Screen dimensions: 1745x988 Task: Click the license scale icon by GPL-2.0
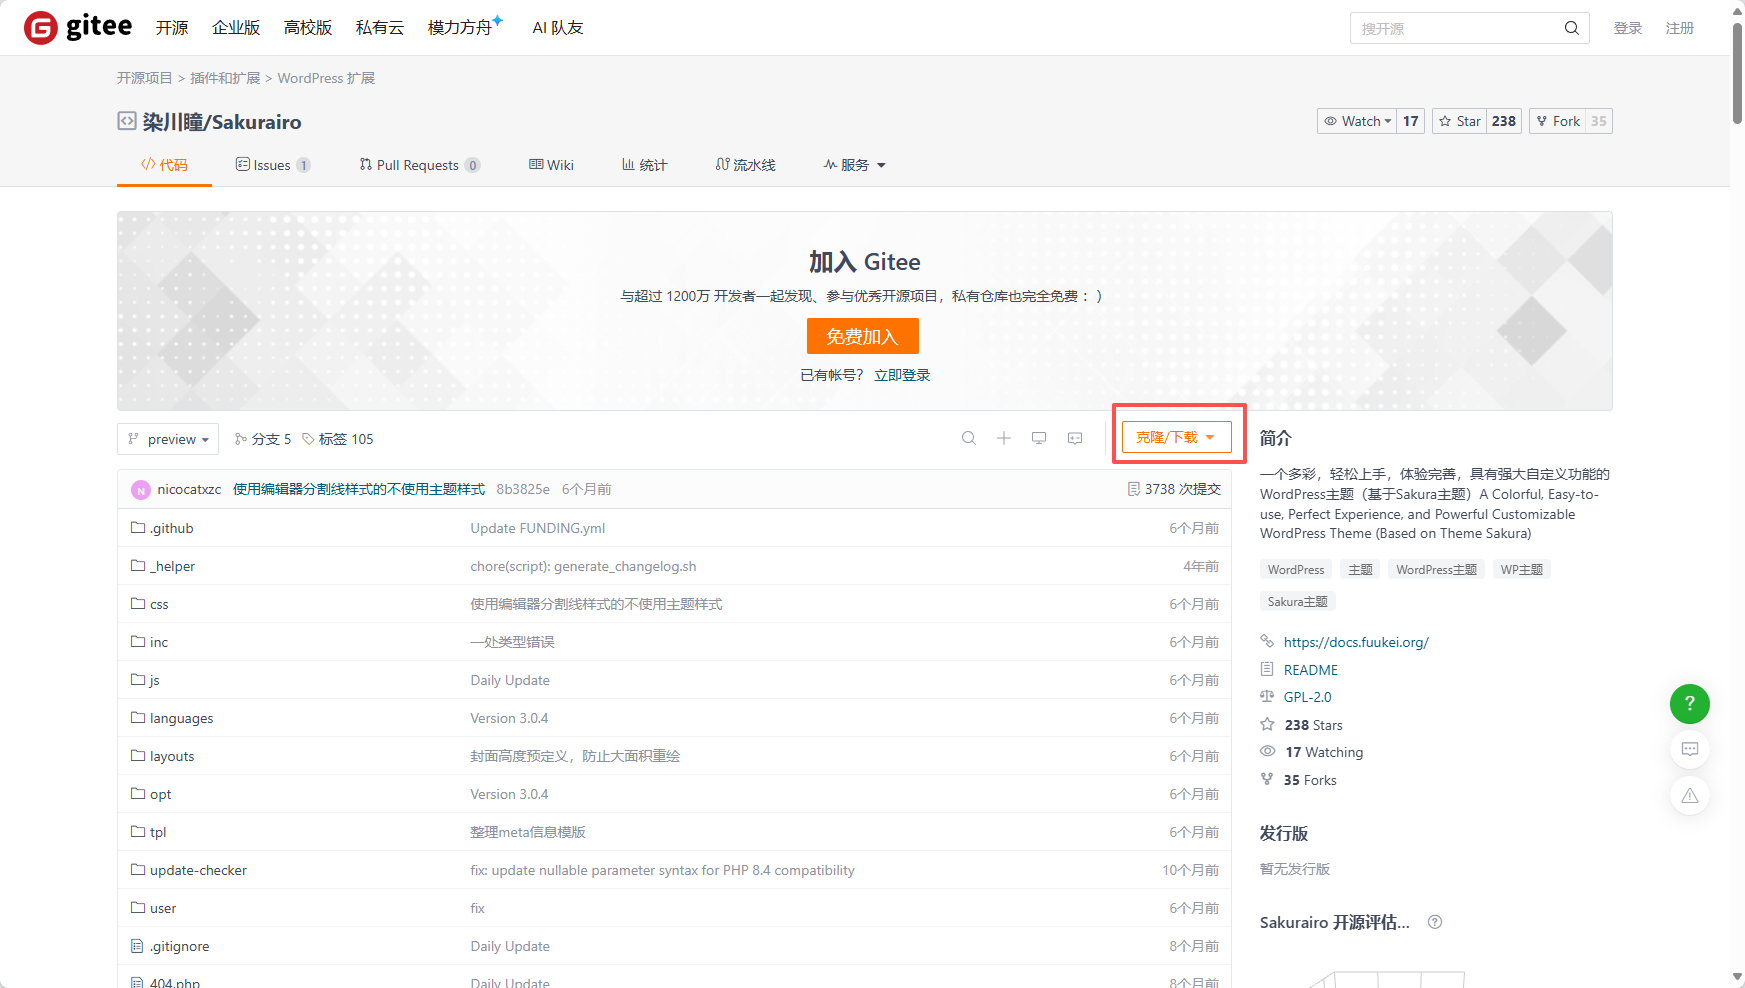[x=1267, y=696]
